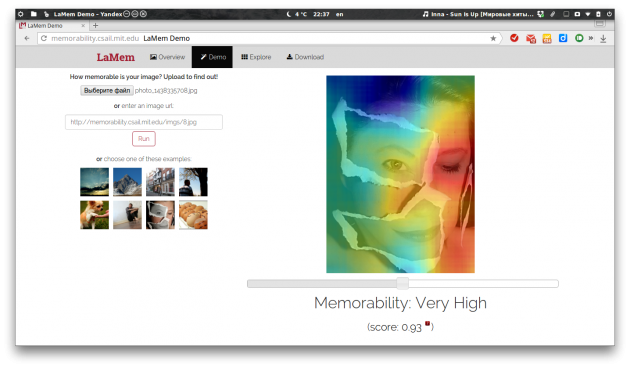
Task: Choose the dog example thumbnail
Action: tap(94, 215)
